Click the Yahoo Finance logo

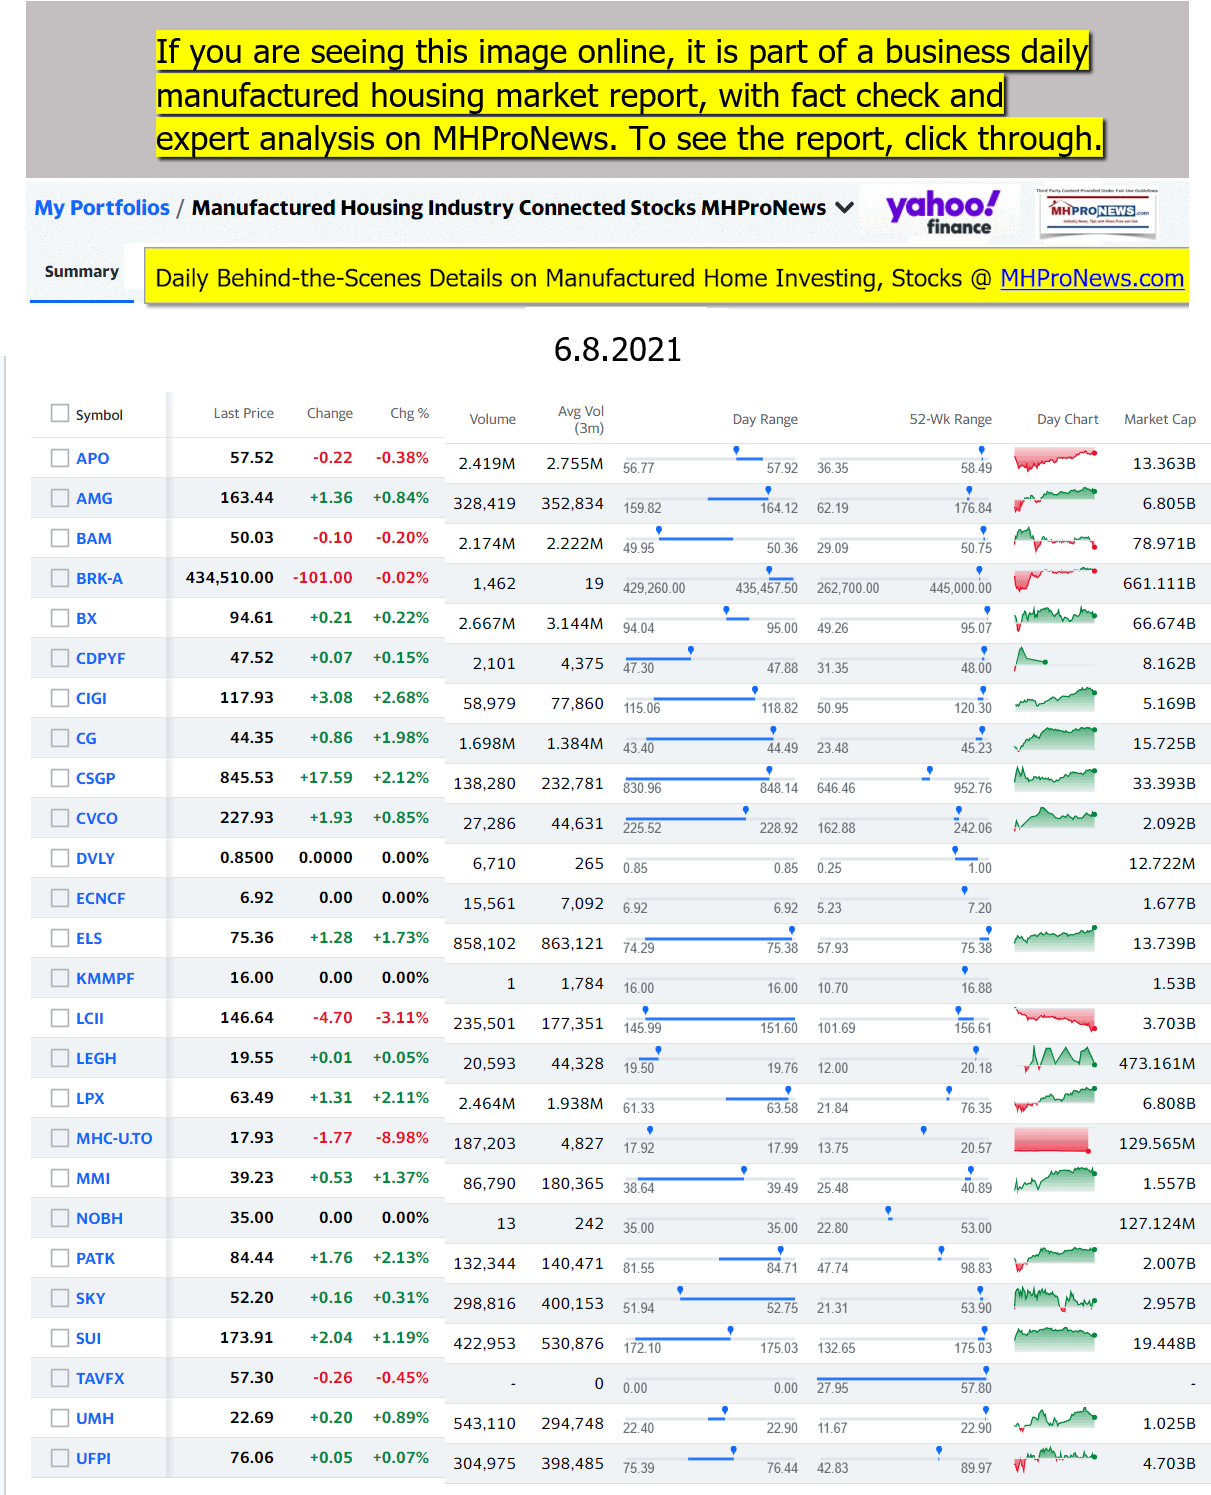pyautogui.click(x=941, y=211)
